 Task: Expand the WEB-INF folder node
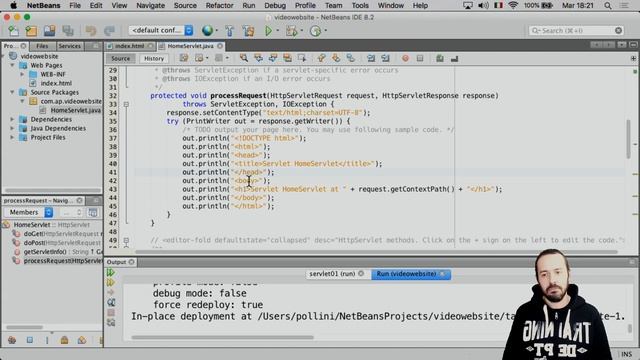22,74
